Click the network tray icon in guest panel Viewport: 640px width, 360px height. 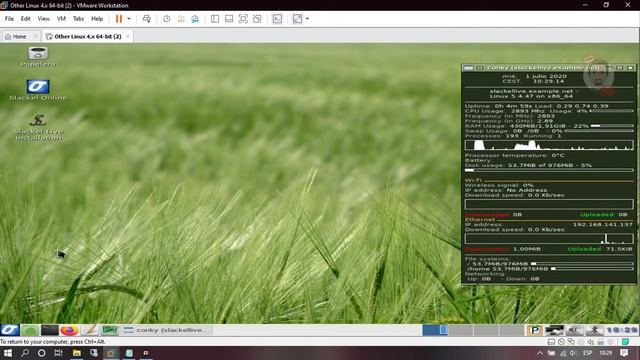coord(554,330)
